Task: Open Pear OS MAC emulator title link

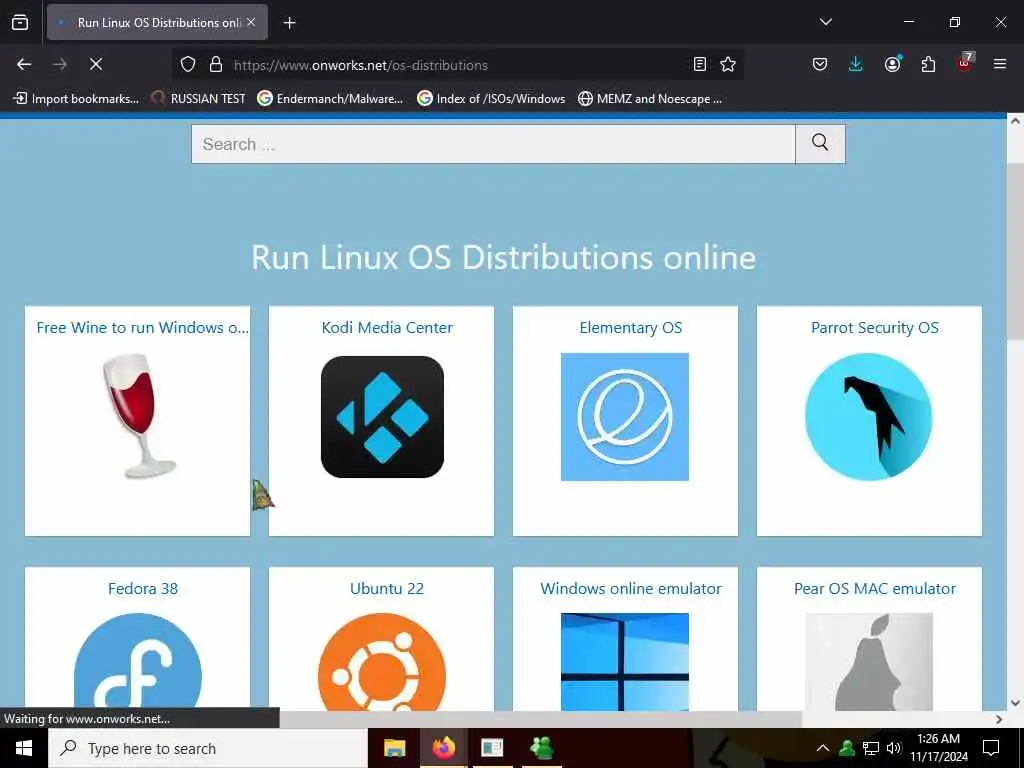Action: [x=874, y=588]
